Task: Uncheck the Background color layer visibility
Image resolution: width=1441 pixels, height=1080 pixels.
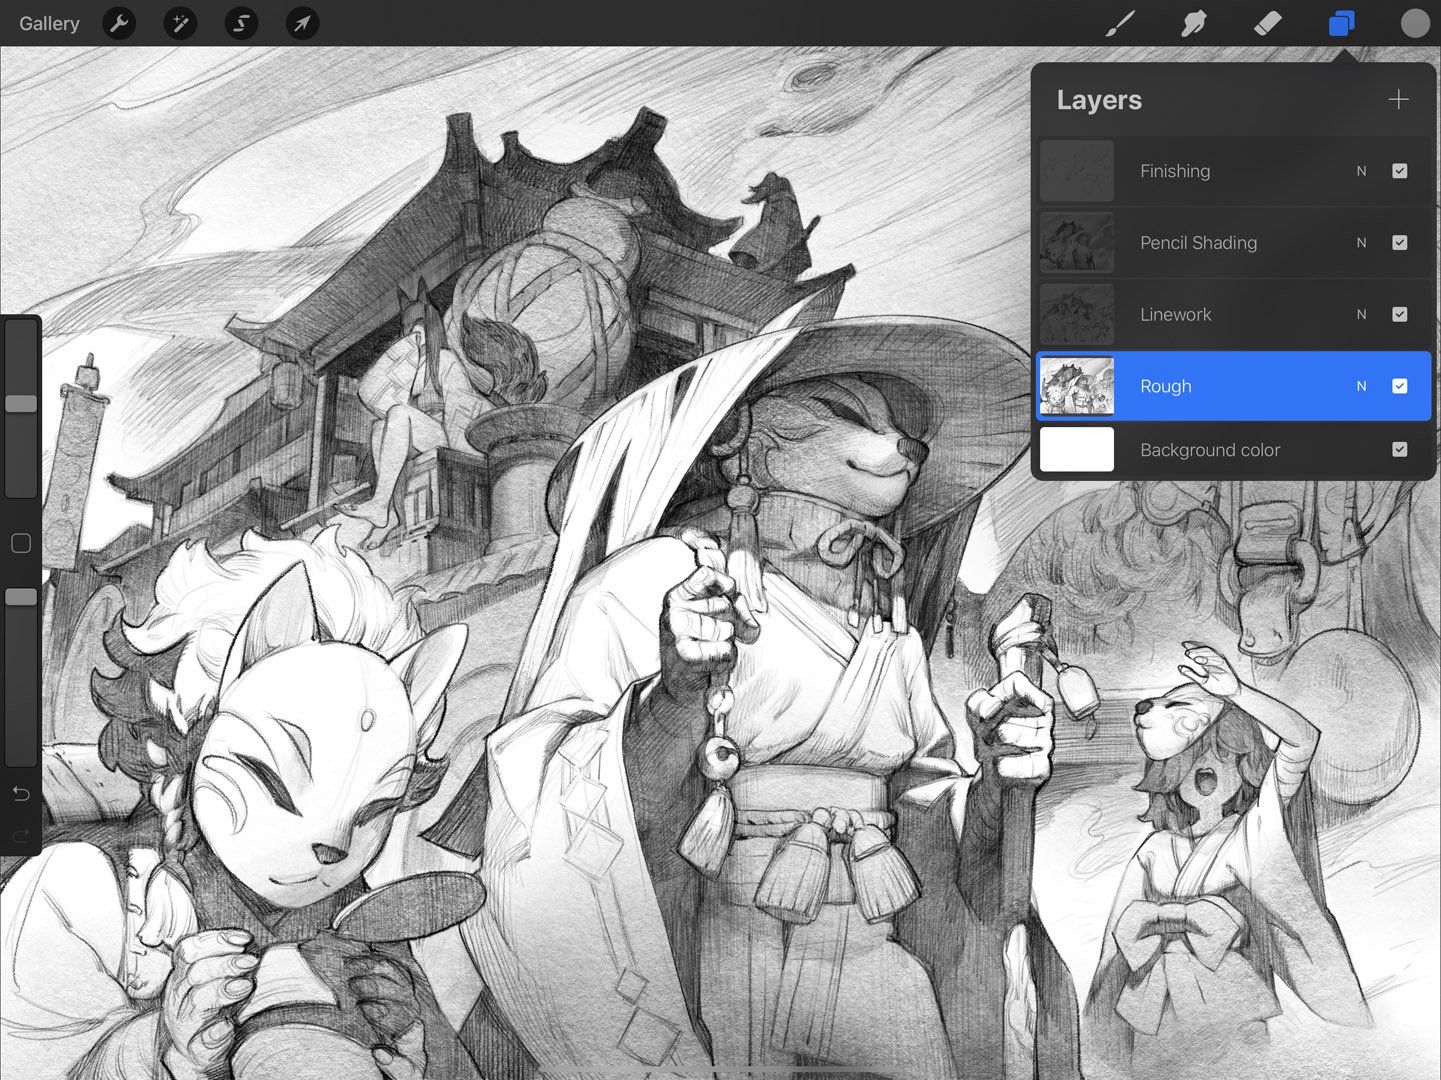Action: 1399,450
